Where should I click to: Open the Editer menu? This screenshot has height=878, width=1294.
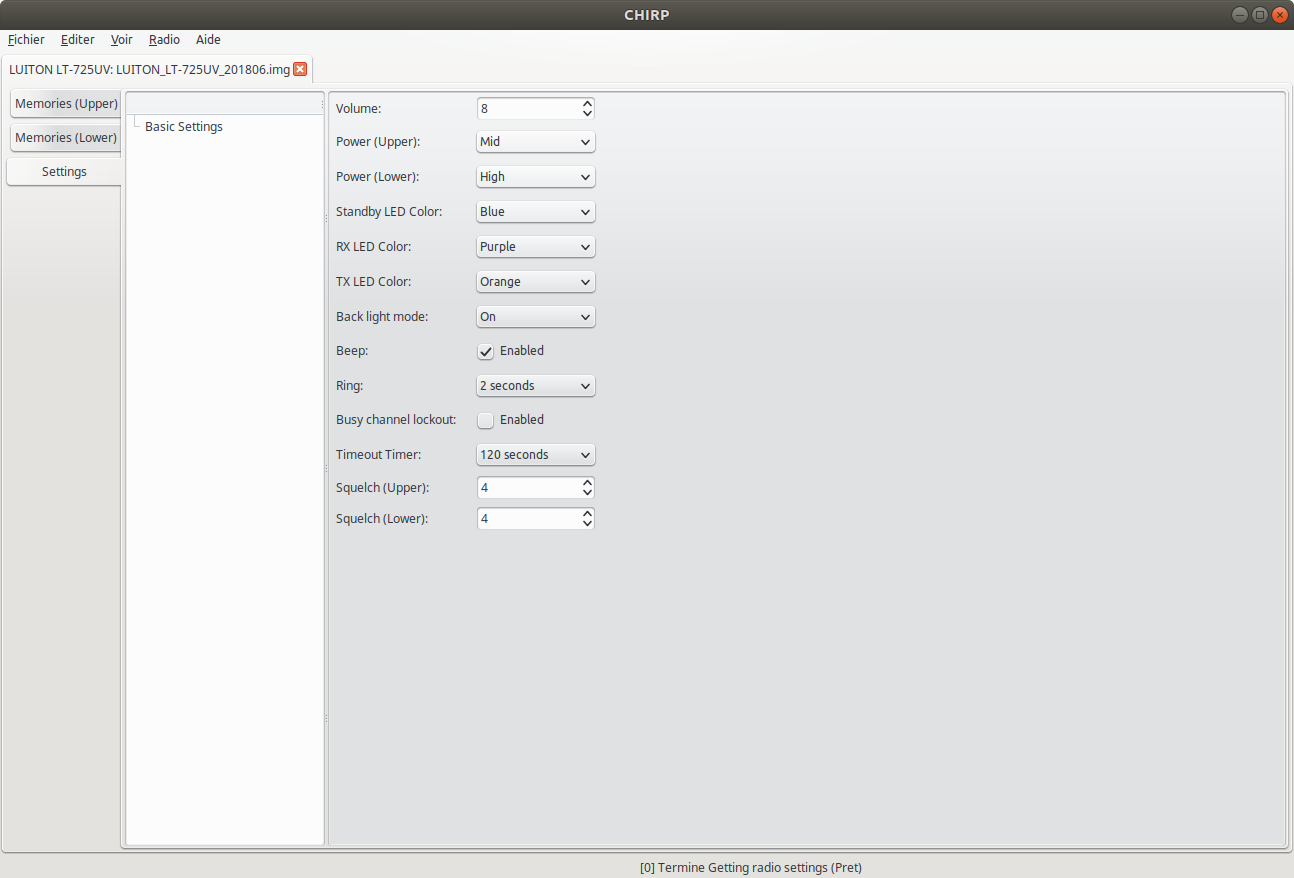pyautogui.click(x=78, y=40)
